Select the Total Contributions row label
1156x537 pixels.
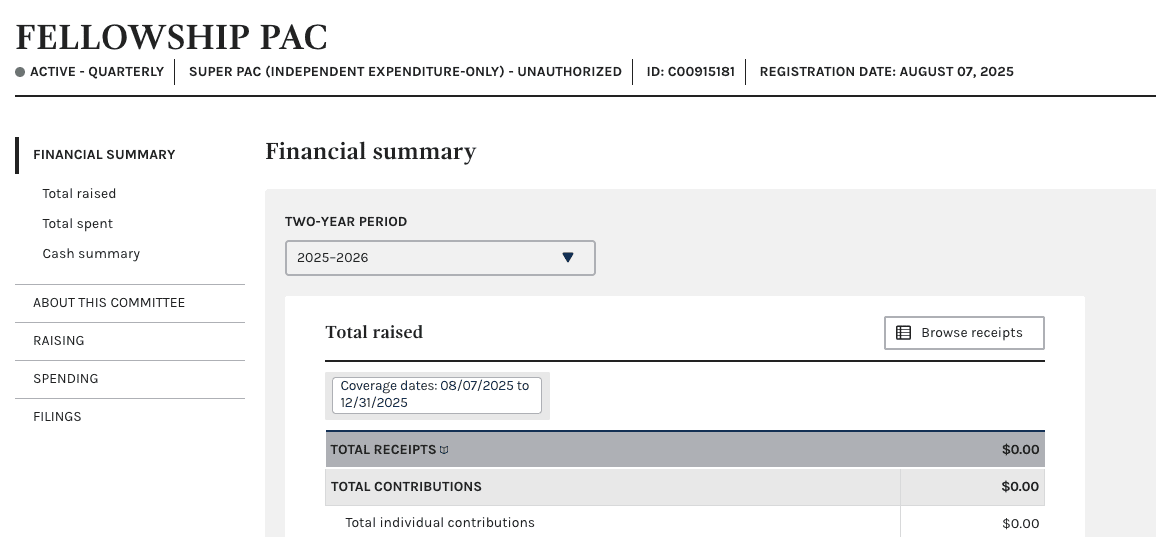tap(406, 487)
